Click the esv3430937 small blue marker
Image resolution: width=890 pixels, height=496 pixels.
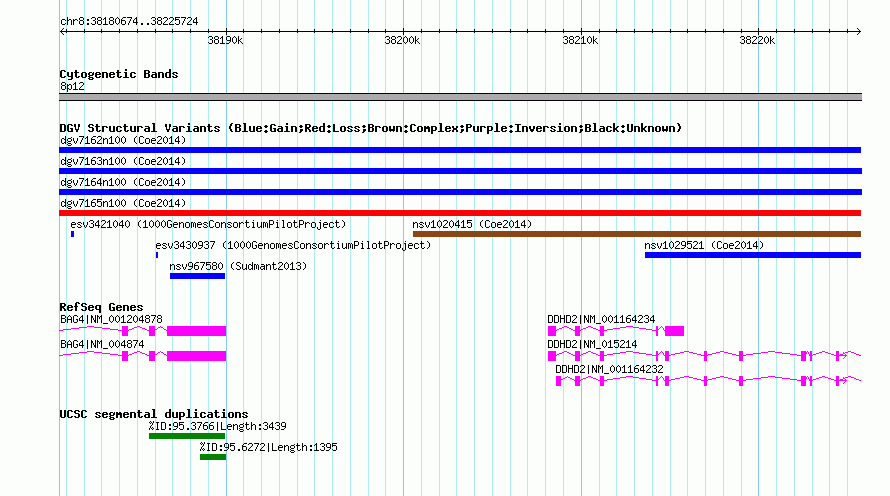tap(157, 255)
